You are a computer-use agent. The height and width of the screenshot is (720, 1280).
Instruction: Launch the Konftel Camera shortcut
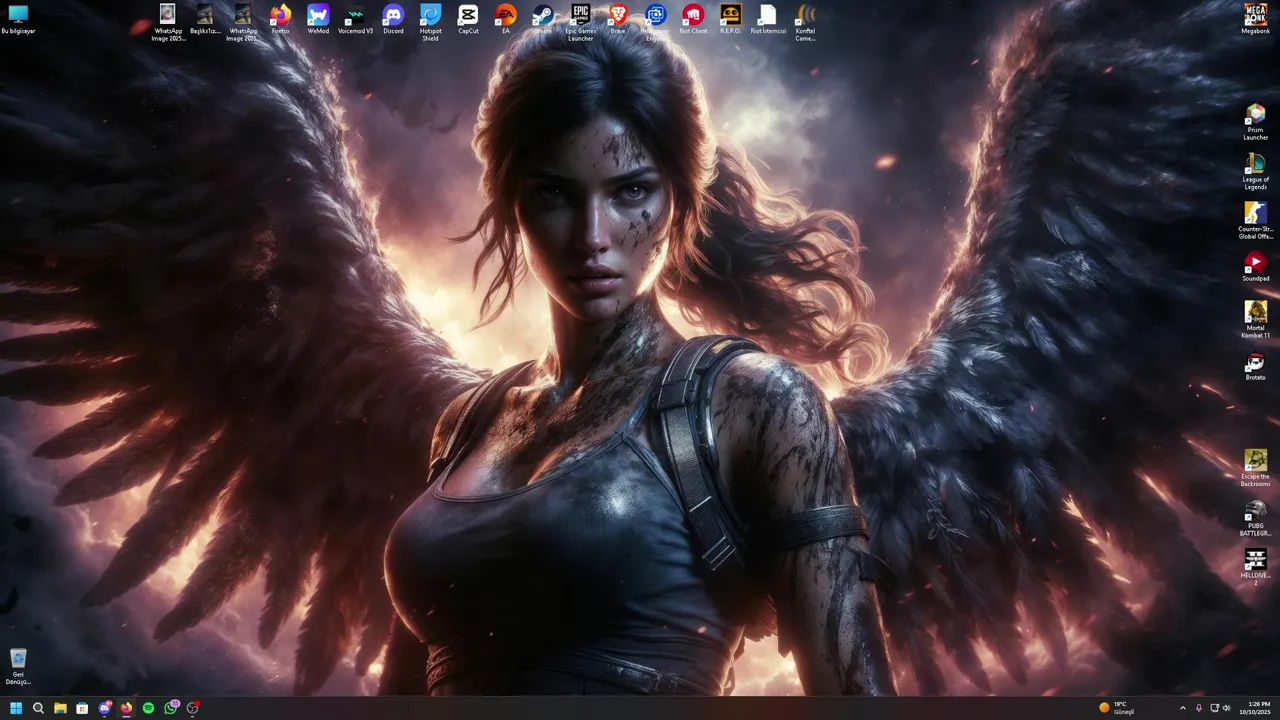tap(805, 22)
